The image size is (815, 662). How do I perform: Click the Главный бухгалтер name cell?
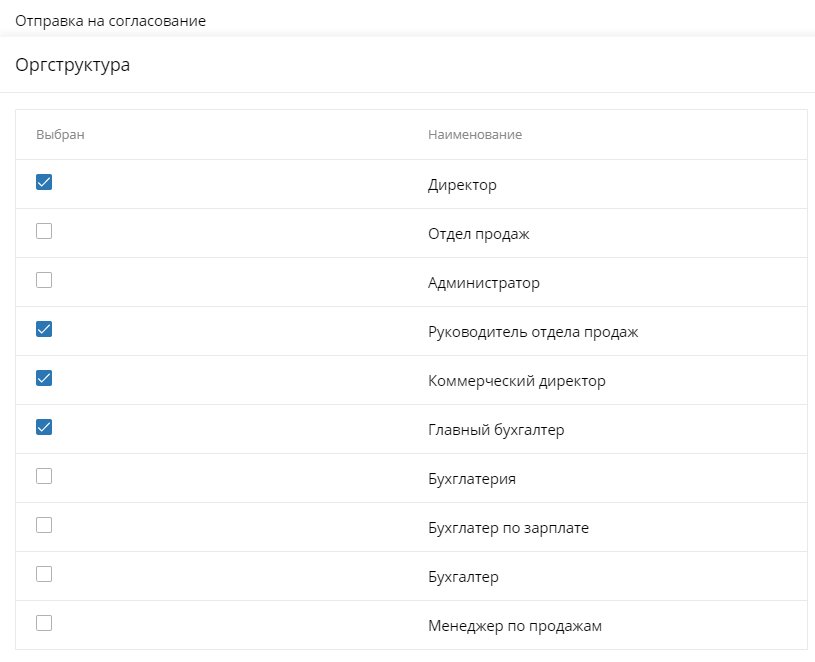(496, 430)
